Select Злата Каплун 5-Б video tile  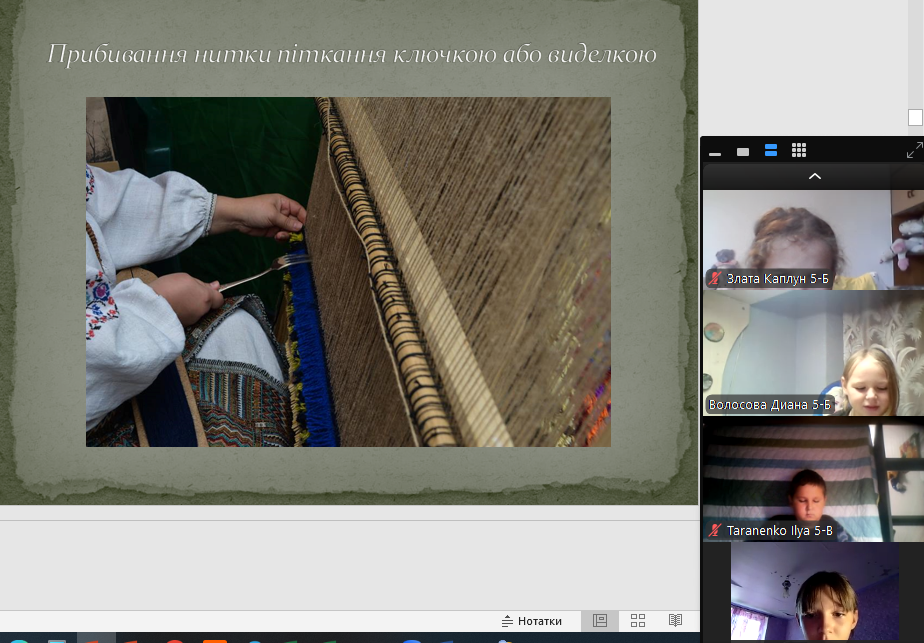pyautogui.click(x=813, y=239)
